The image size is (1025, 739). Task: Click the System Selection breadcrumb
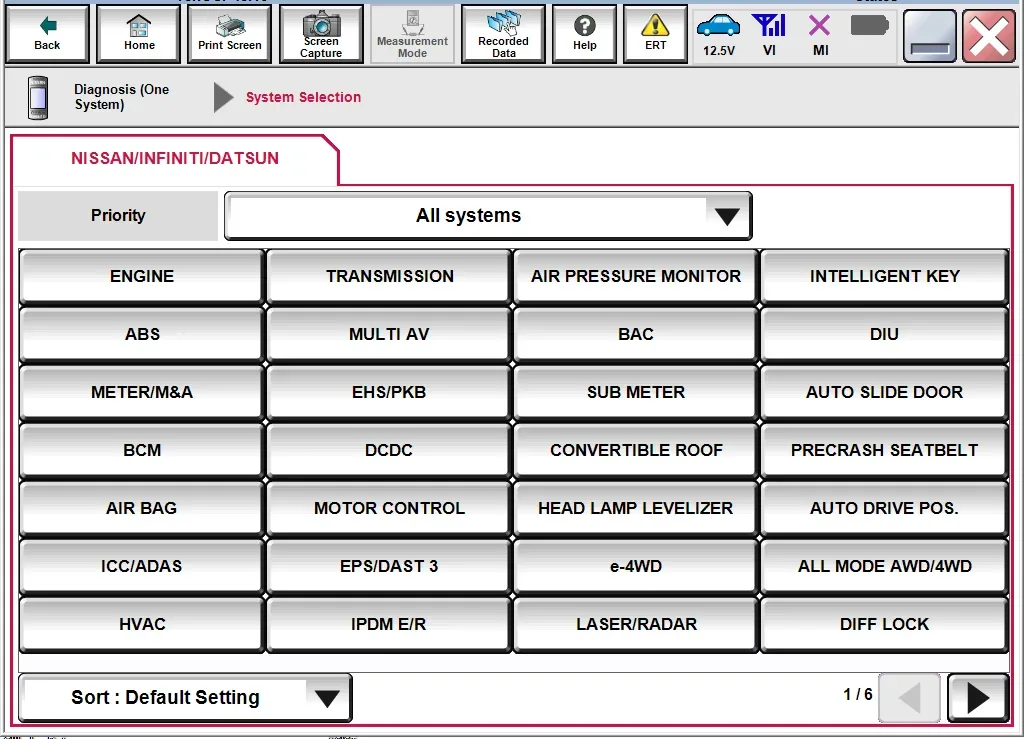pyautogui.click(x=303, y=97)
